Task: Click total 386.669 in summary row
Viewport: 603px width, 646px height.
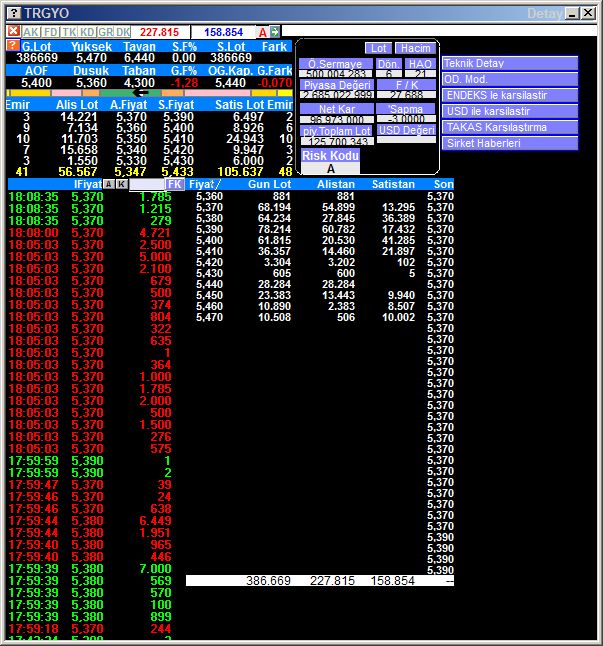Action: point(268,580)
